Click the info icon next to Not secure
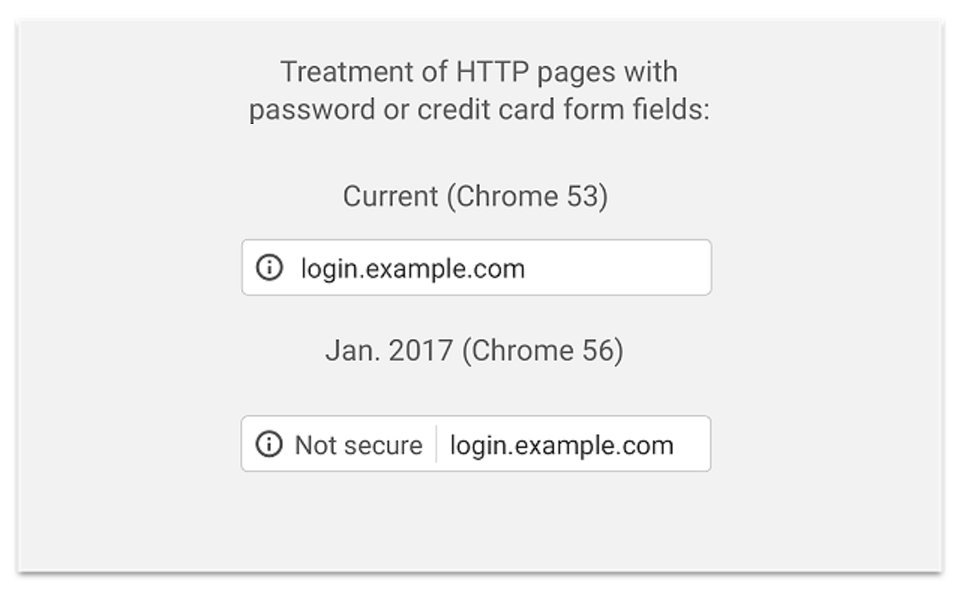The height and width of the screenshot is (596, 960). [269, 444]
